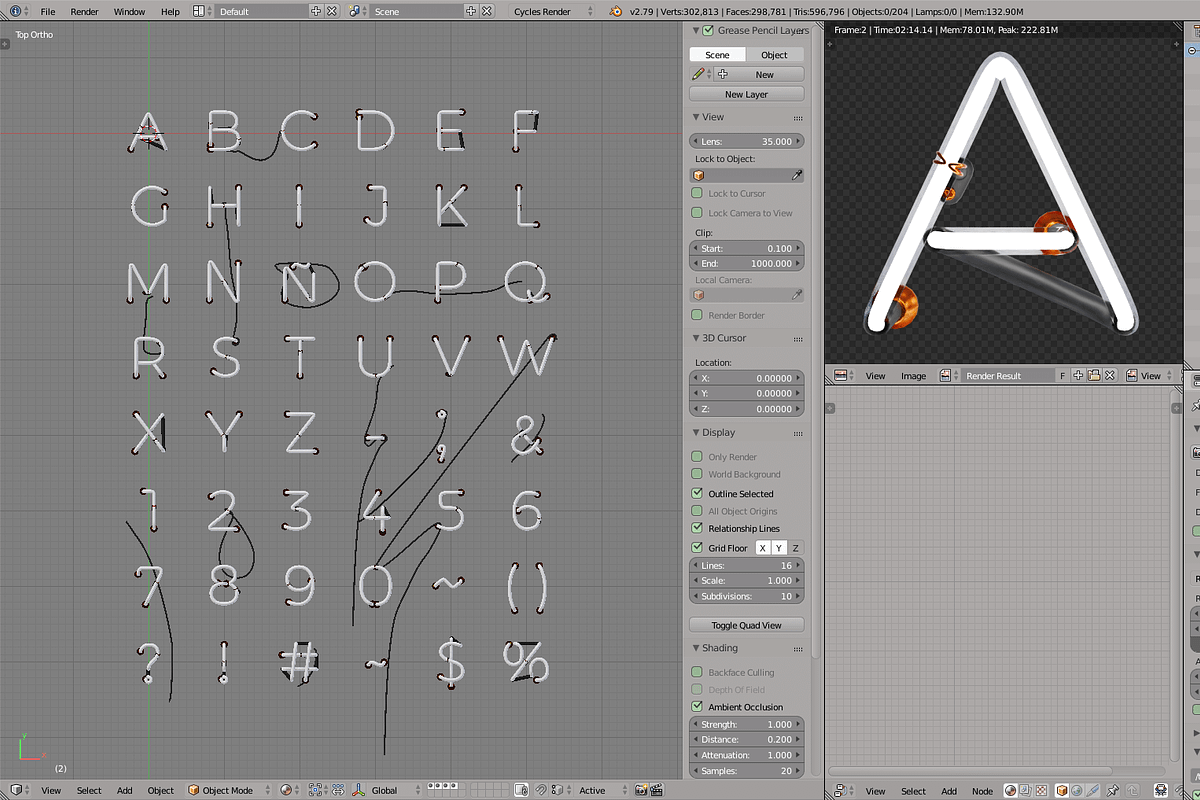The height and width of the screenshot is (800, 1200).
Task: Delete the Default screen layout
Action: tap(332, 11)
